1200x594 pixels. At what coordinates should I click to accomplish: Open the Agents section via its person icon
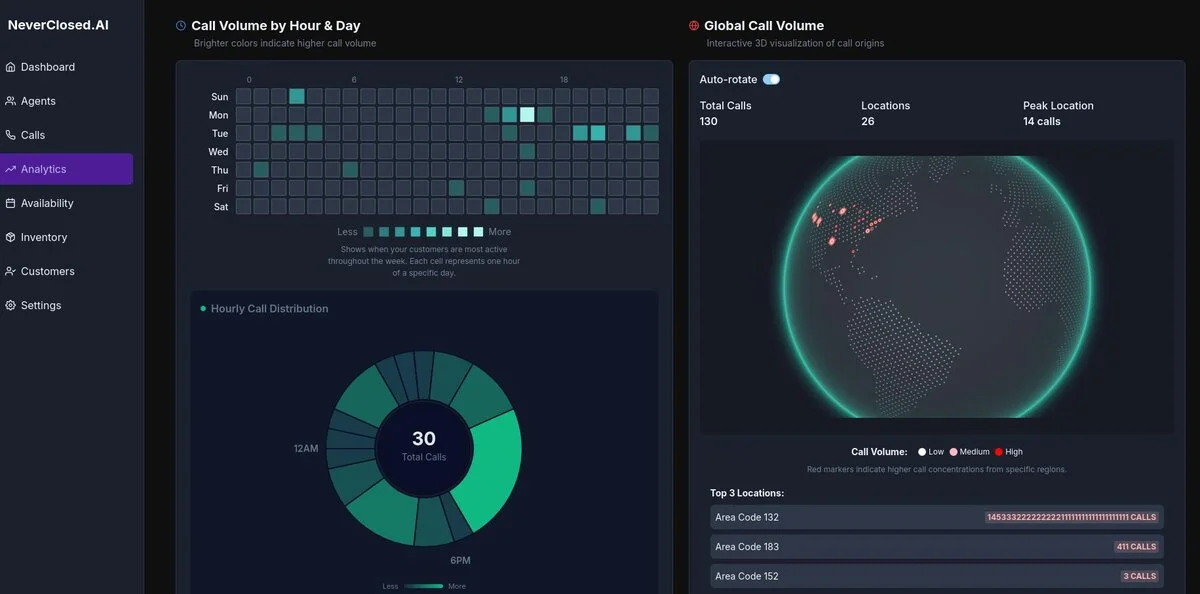pos(12,101)
